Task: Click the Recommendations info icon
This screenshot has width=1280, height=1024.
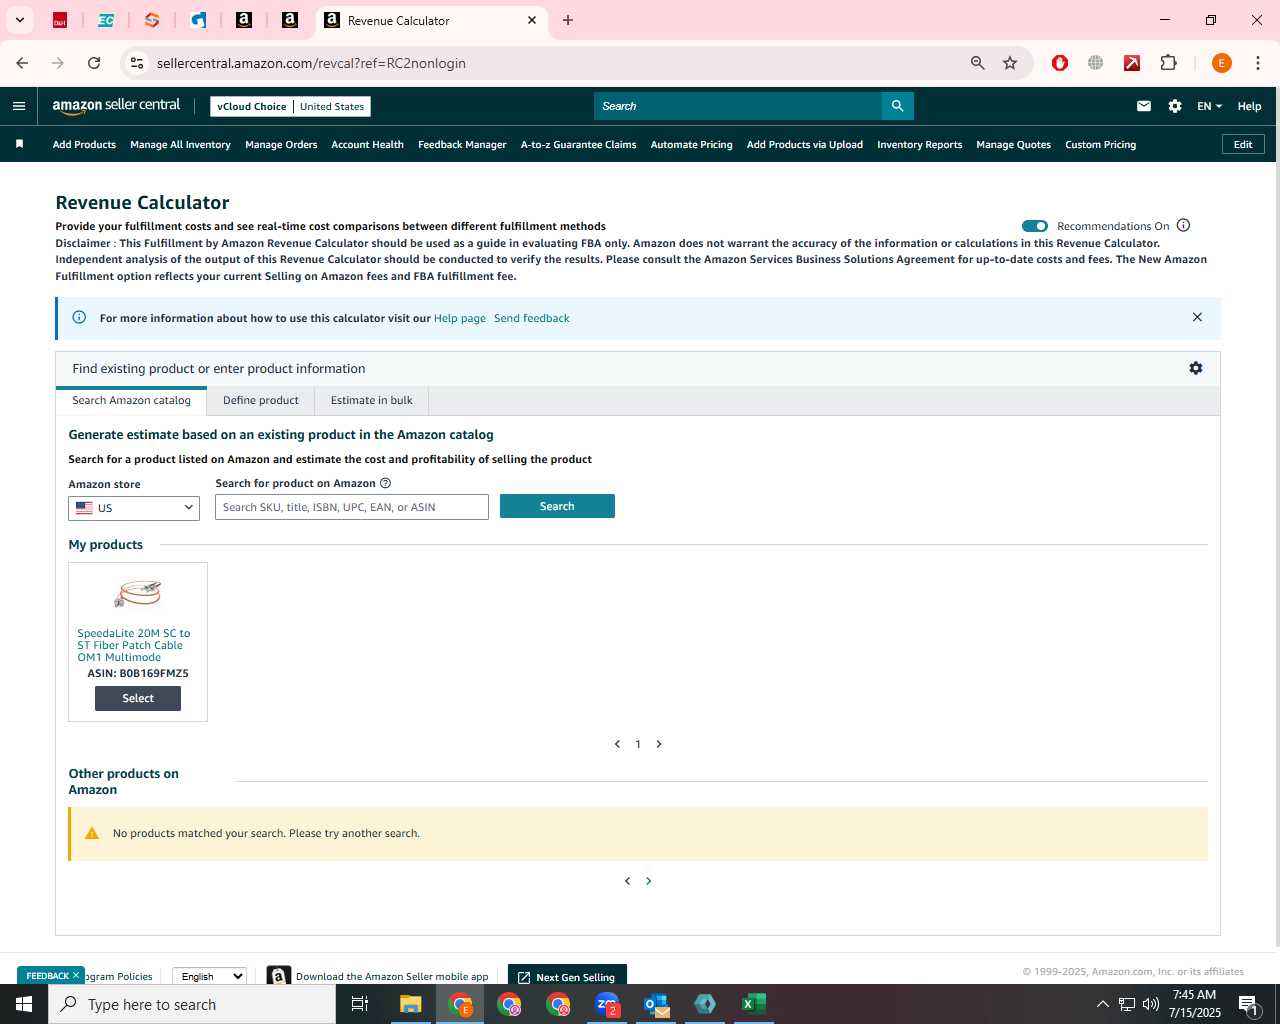Action: click(1184, 225)
